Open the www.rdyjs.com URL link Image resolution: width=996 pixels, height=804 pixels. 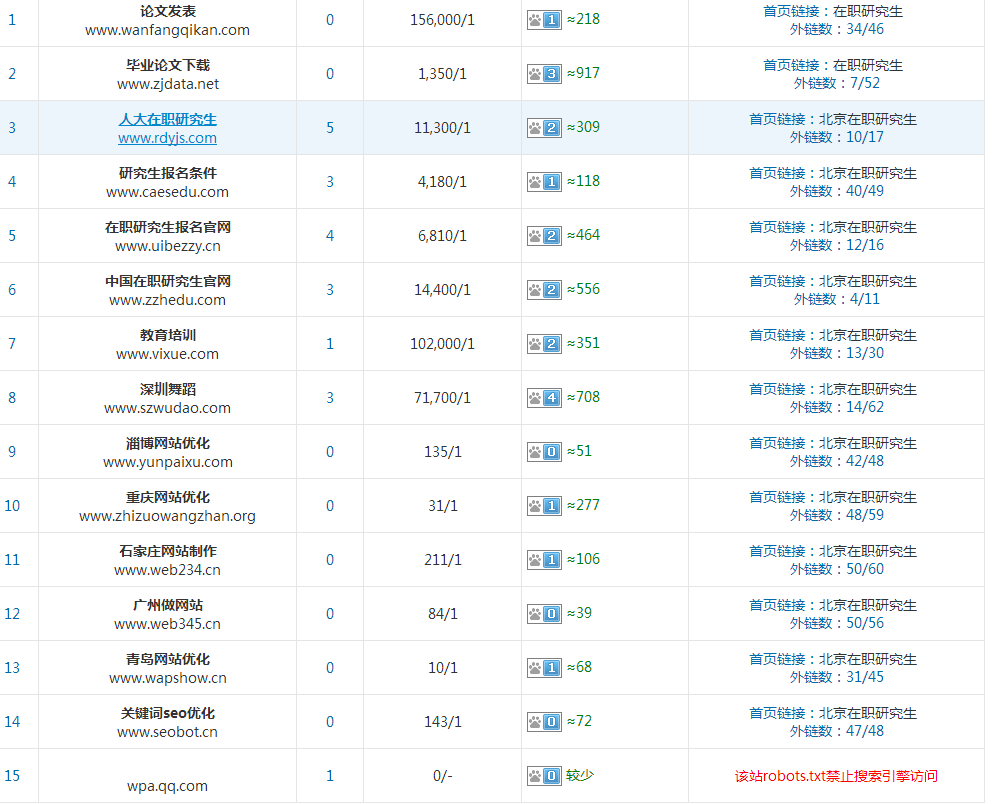click(167, 138)
